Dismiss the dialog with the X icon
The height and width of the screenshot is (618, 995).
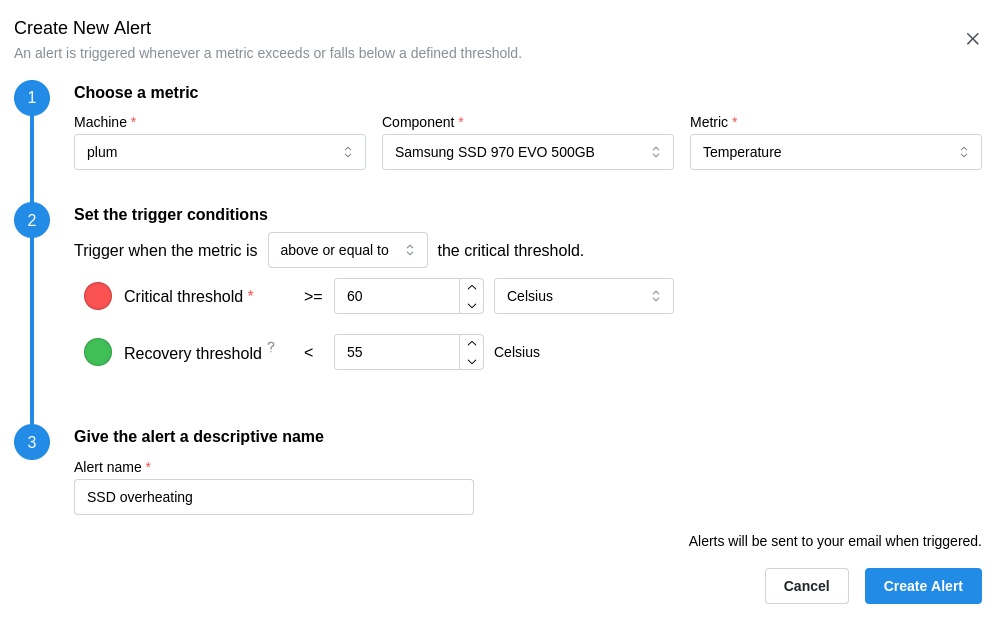[973, 39]
